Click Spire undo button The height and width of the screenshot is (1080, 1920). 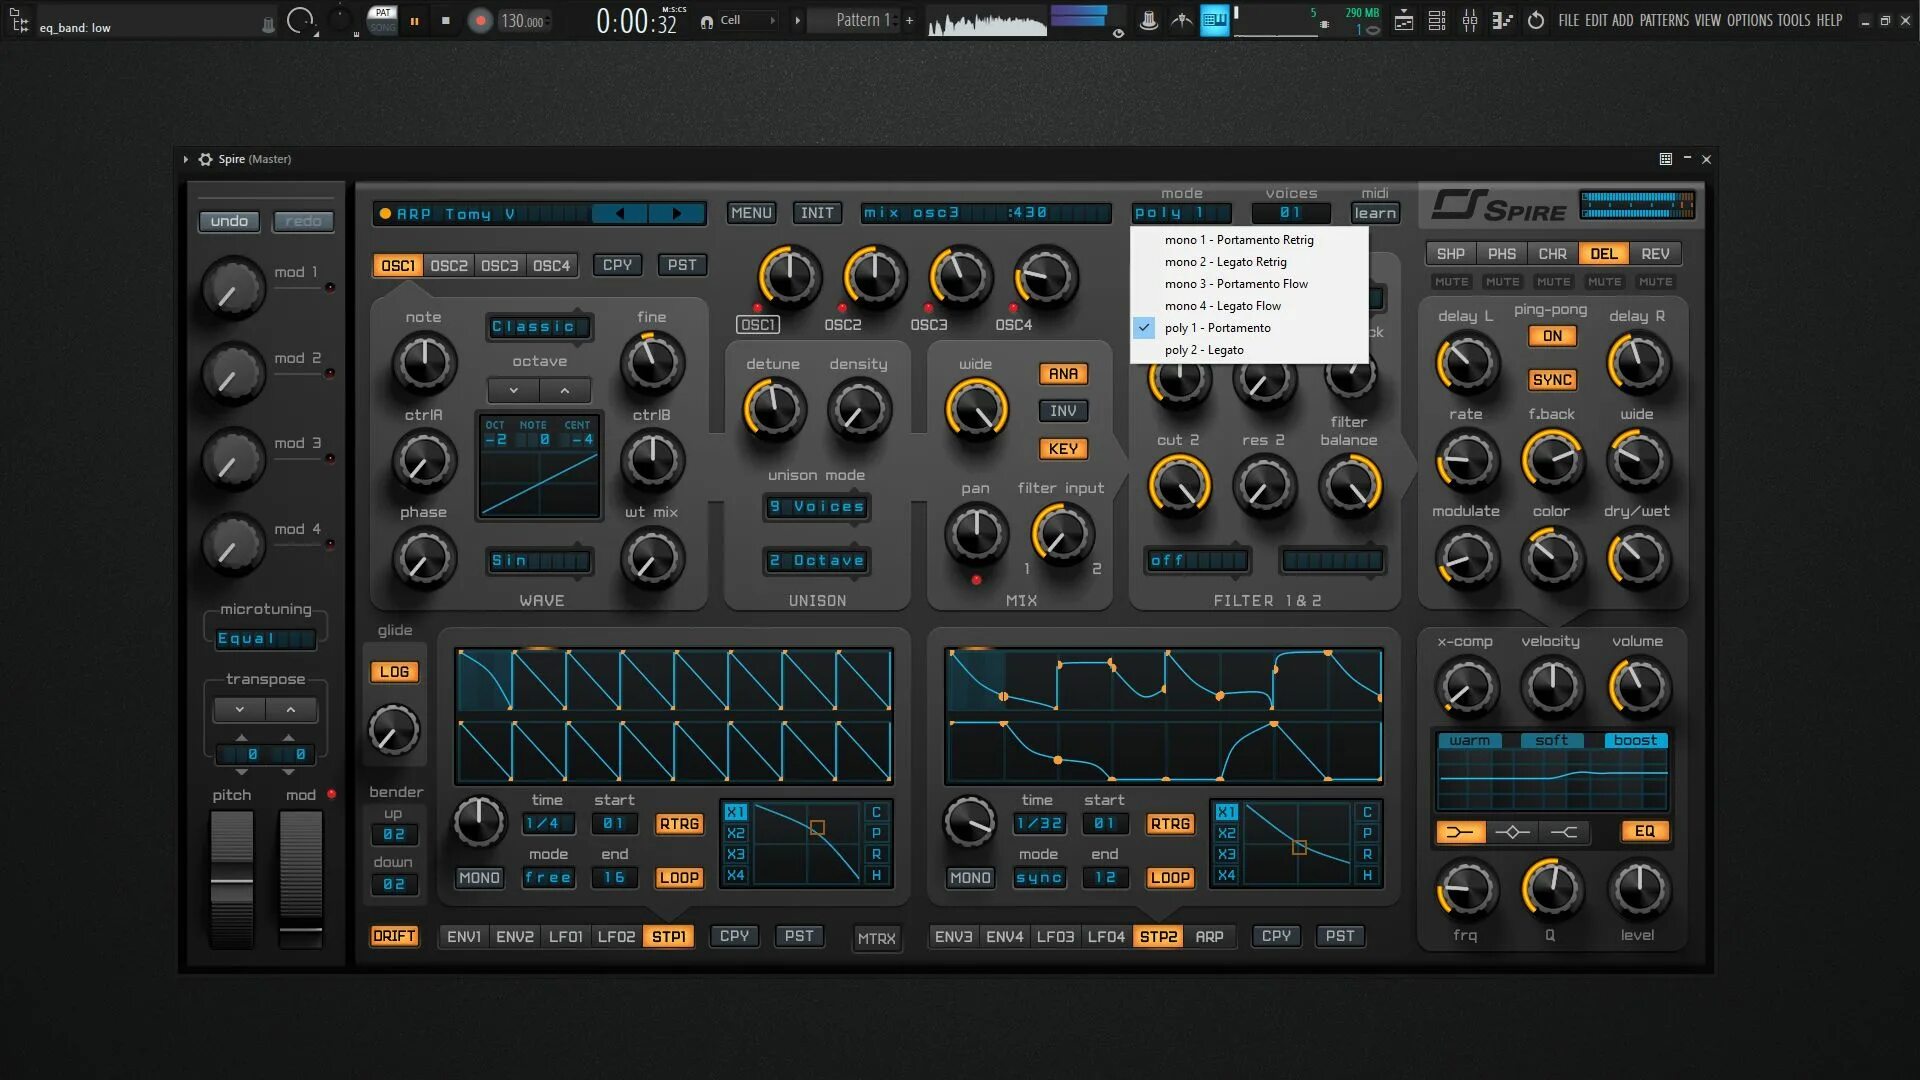tap(229, 221)
